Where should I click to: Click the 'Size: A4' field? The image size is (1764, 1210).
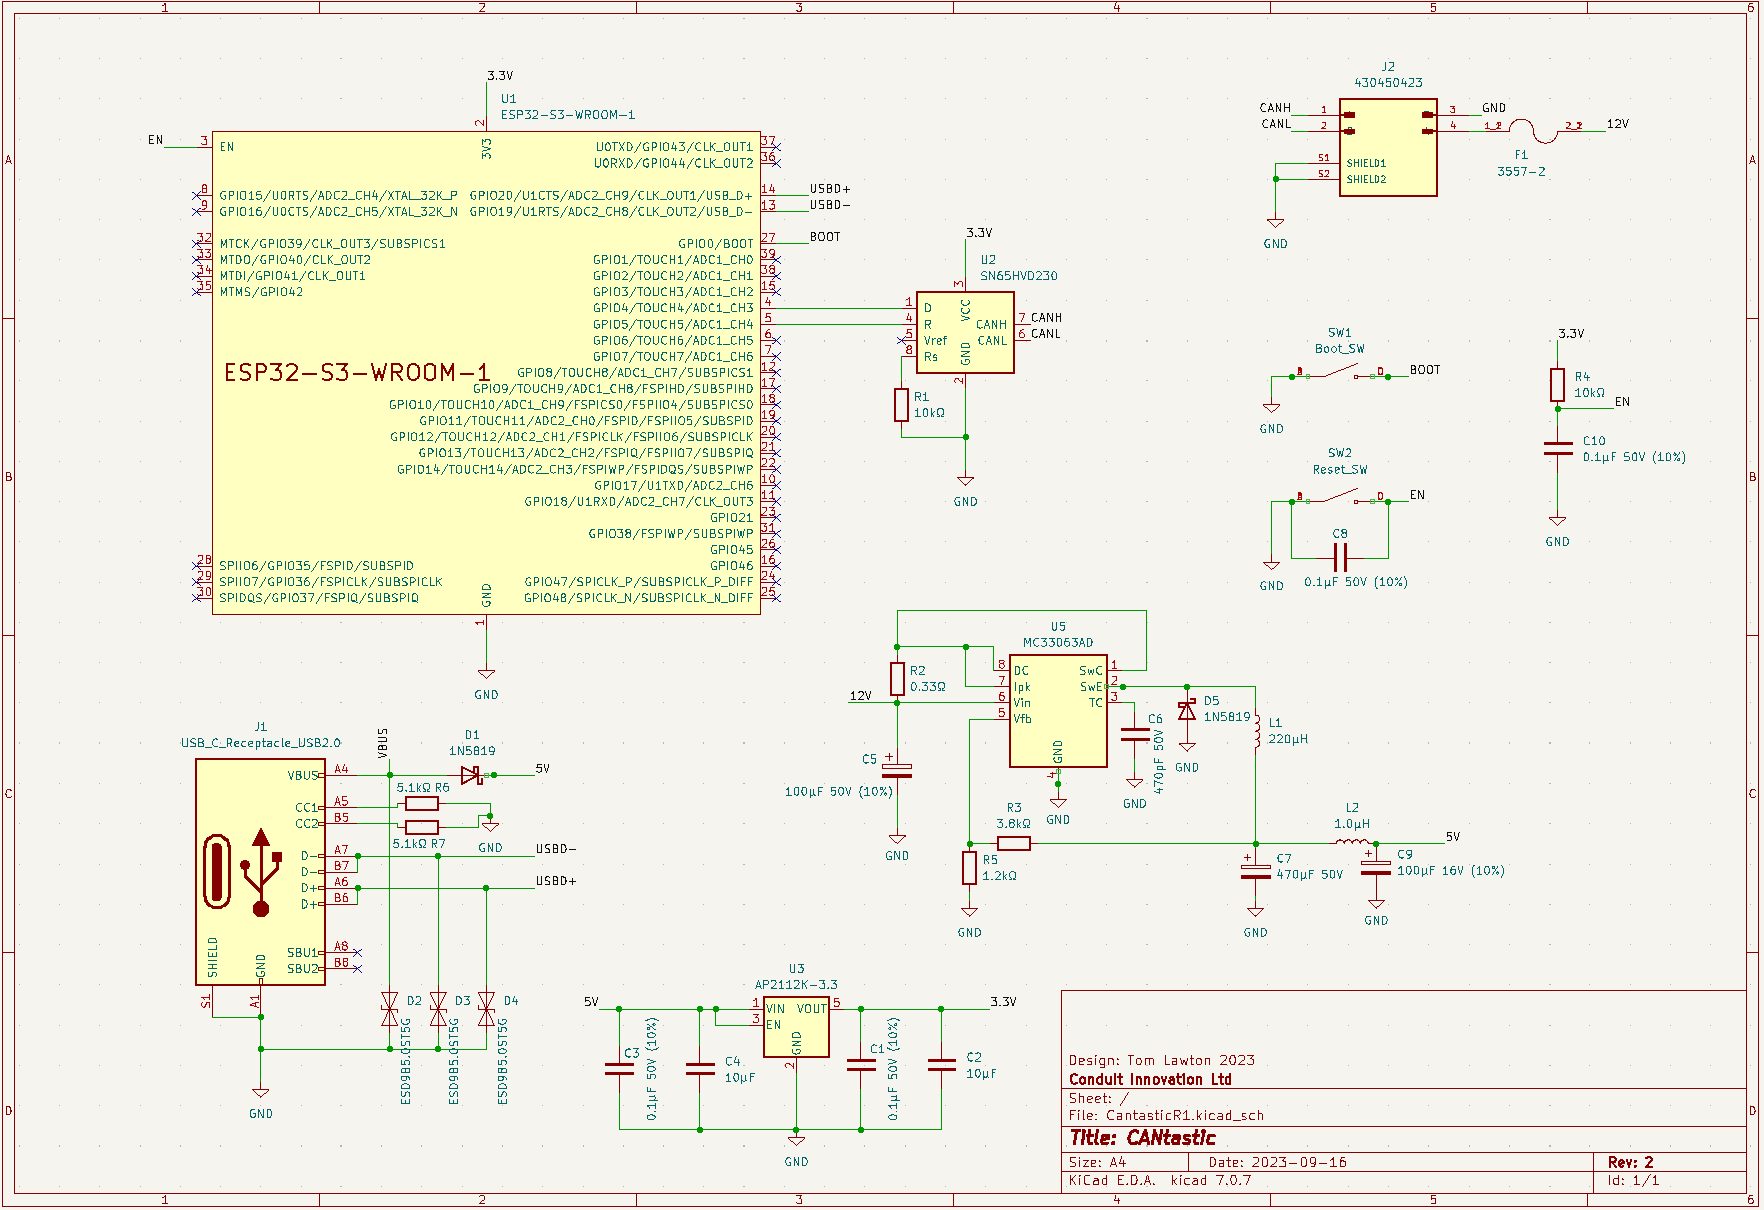pos(1097,1162)
